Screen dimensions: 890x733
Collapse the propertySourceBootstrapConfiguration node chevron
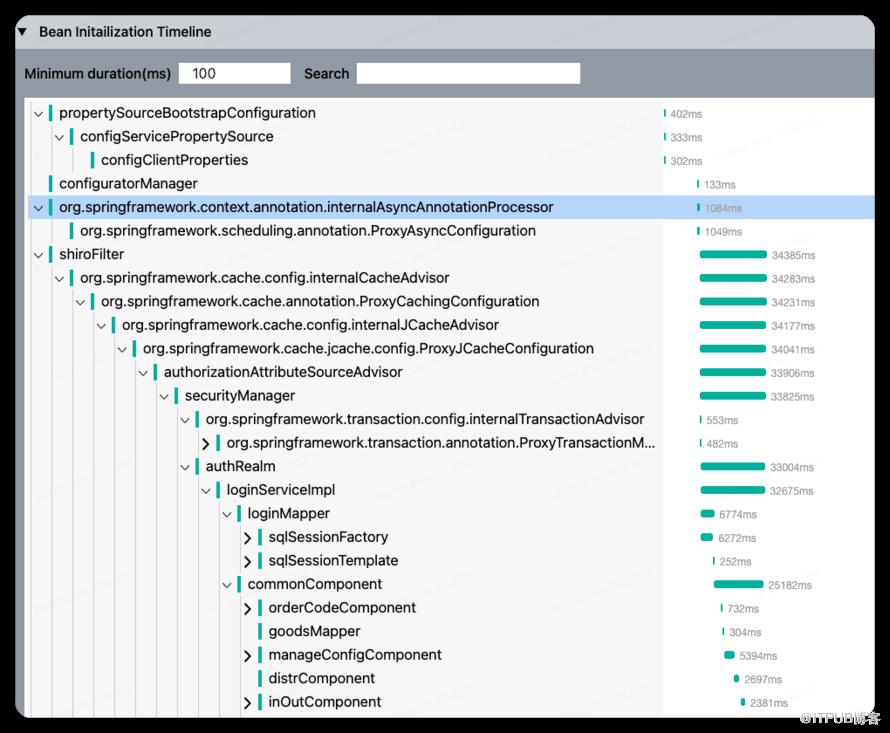pos(38,114)
